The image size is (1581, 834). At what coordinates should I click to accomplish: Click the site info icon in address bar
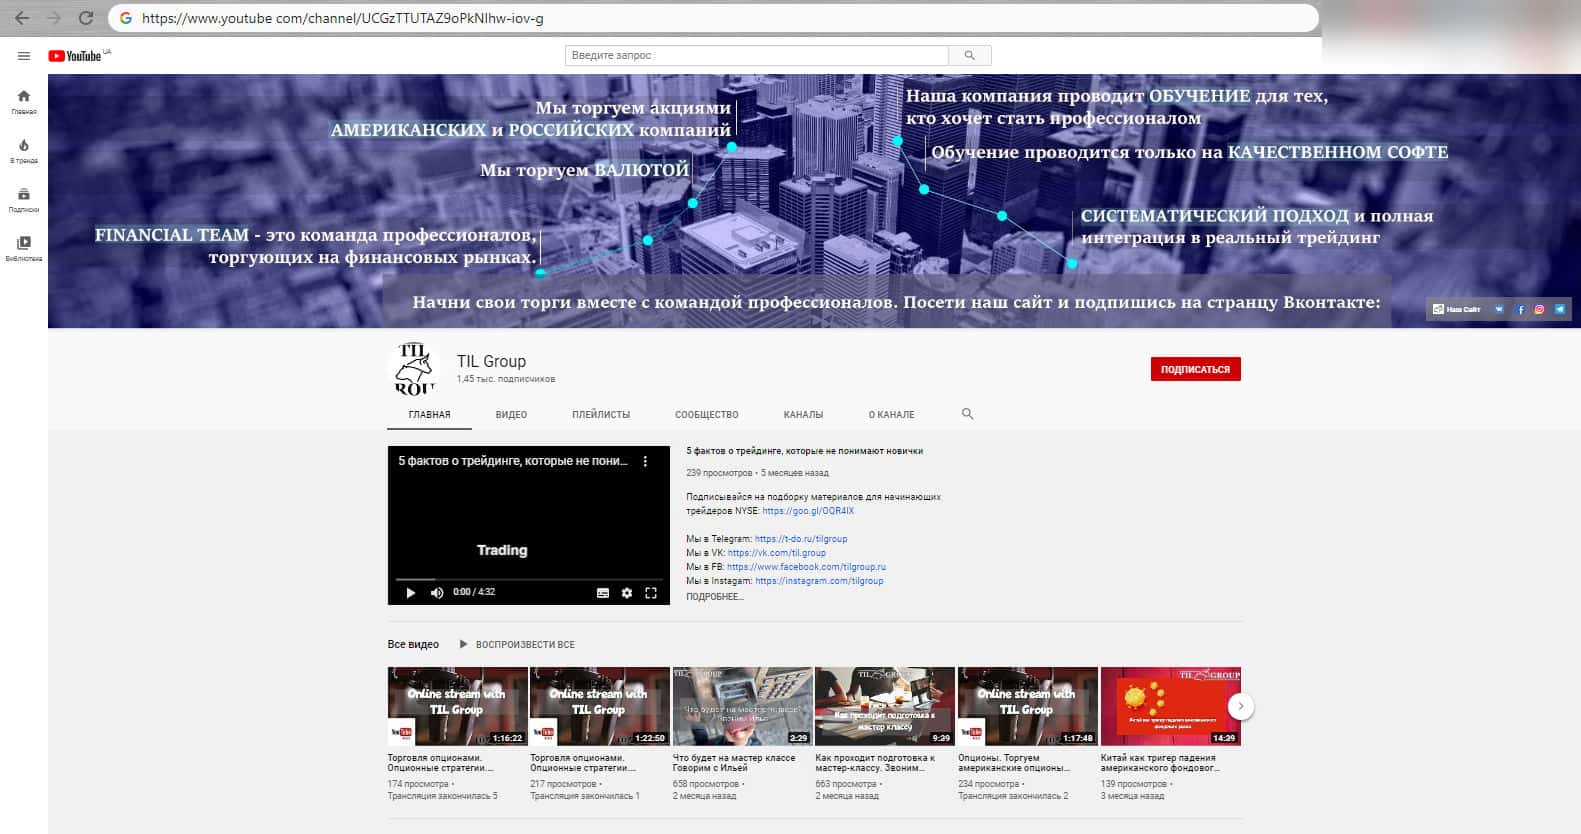tap(126, 18)
